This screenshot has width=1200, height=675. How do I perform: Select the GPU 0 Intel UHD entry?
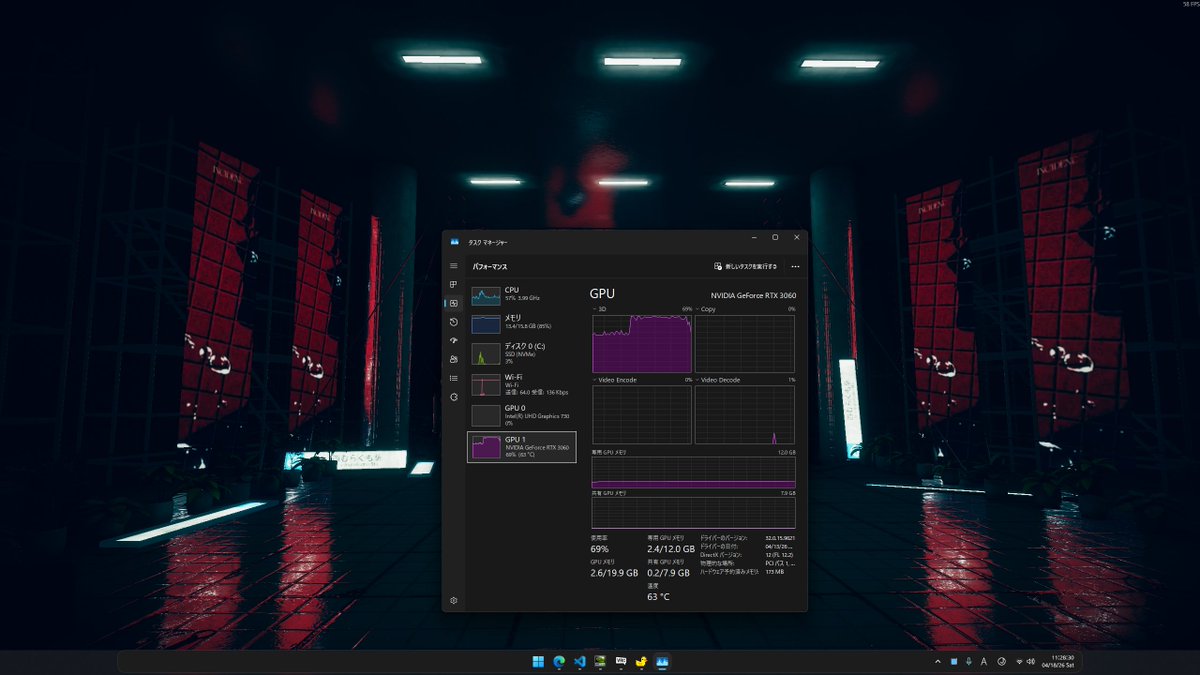[x=522, y=415]
